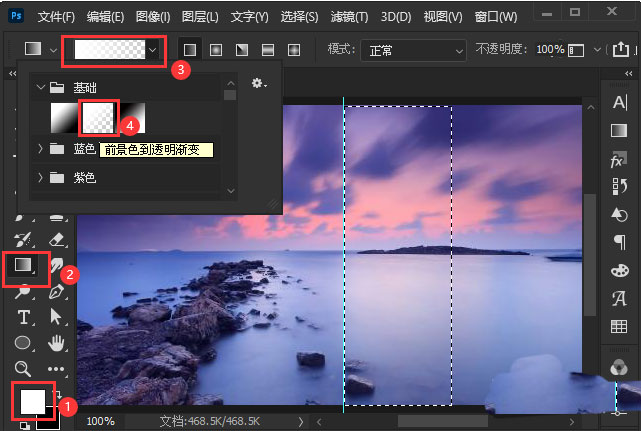This screenshot has height=431, width=641.
Task: Choose the Ellipse shape tool
Action: [x=25, y=343]
